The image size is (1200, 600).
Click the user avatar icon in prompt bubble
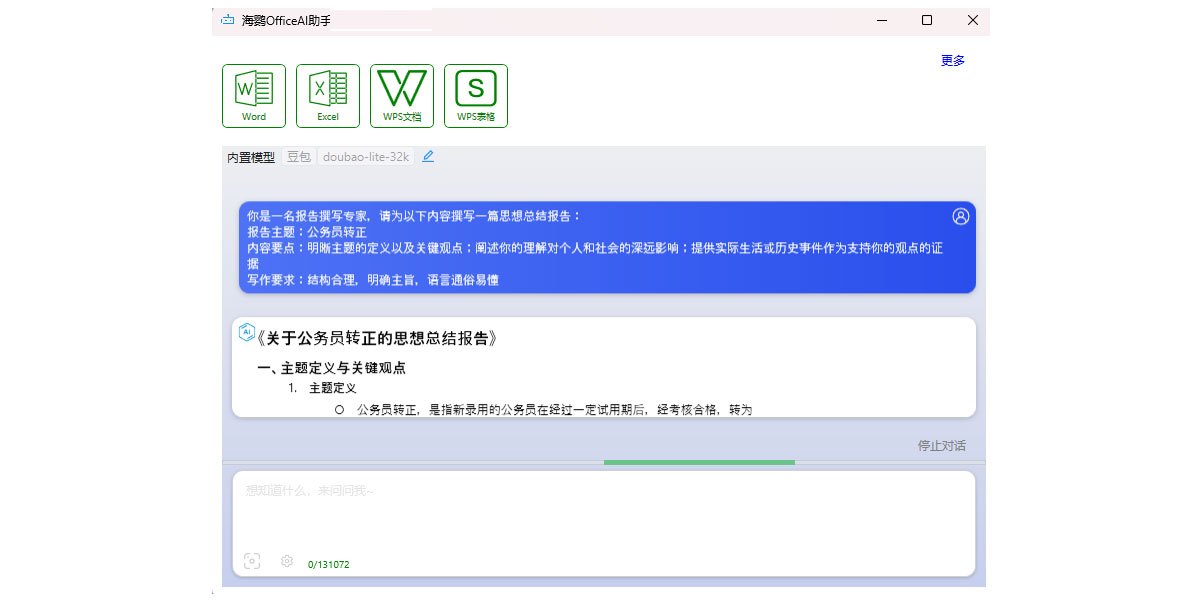coord(961,216)
